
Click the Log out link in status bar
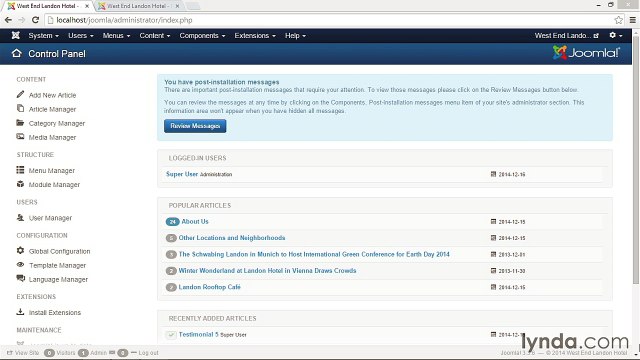148,353
